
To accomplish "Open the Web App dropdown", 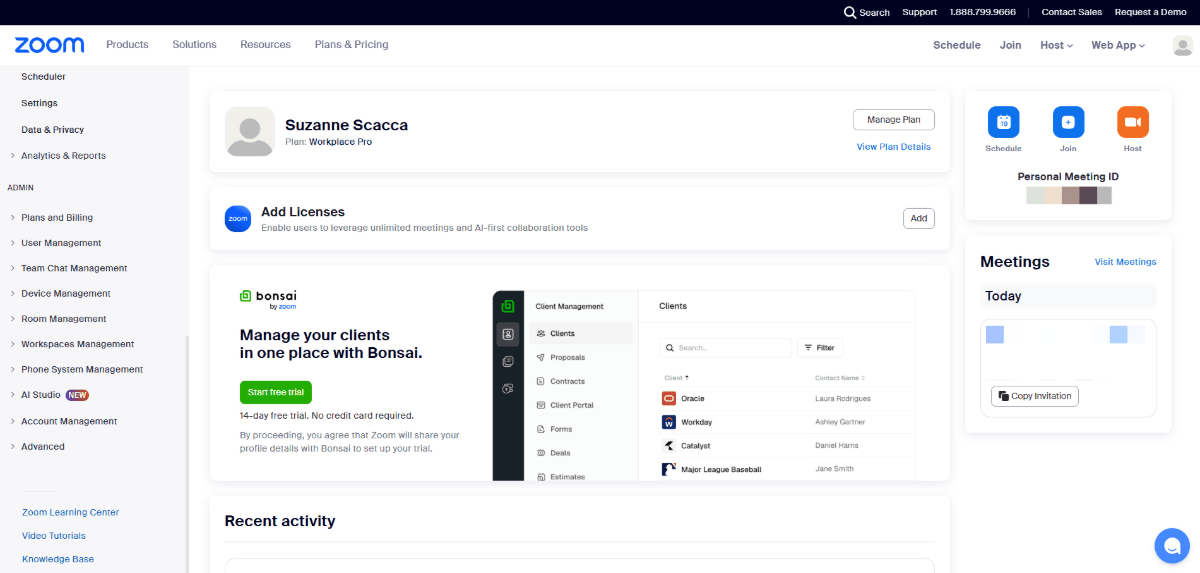I will pos(1118,45).
